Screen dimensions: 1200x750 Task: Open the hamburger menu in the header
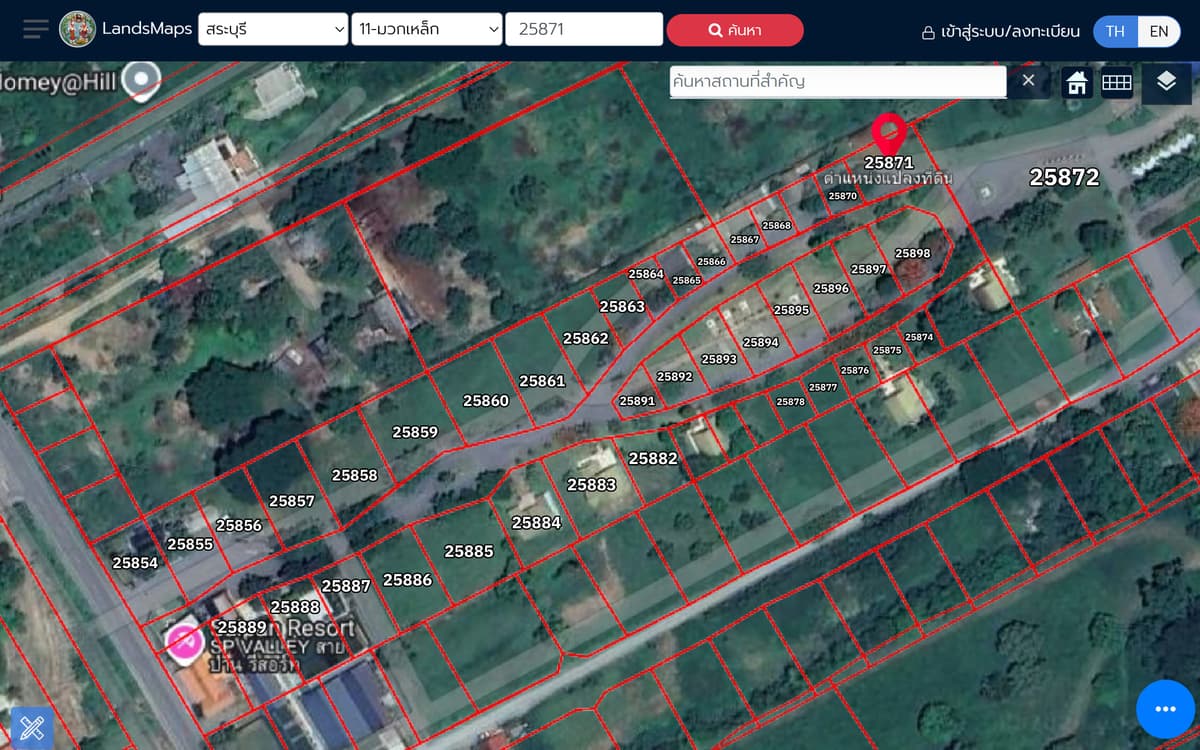35,29
